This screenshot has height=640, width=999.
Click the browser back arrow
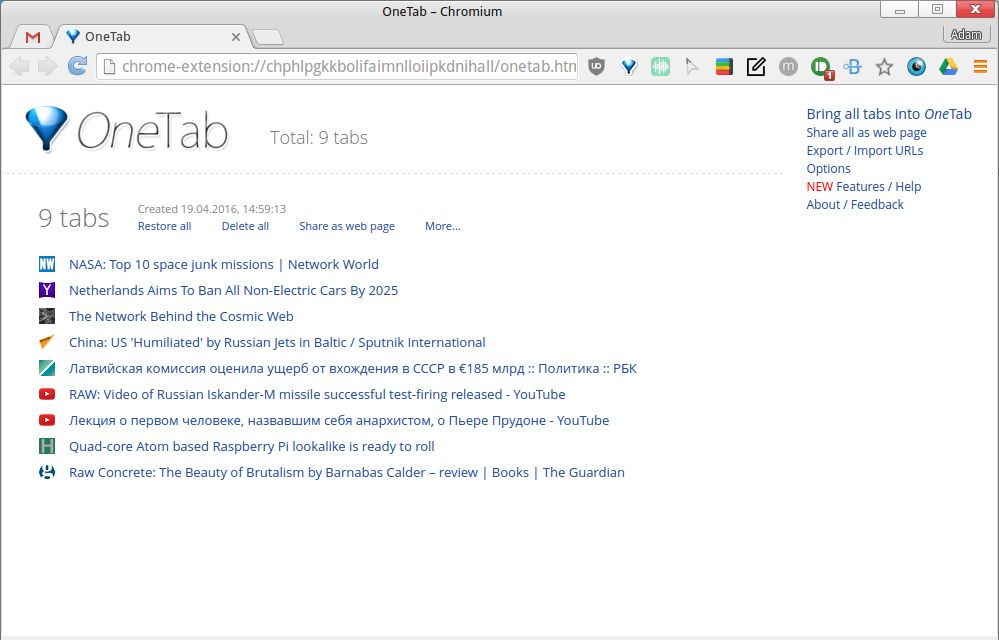(x=19, y=66)
